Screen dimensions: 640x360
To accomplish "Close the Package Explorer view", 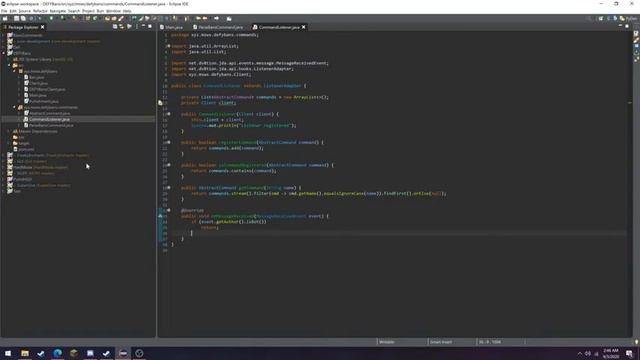I will point(42,27).
